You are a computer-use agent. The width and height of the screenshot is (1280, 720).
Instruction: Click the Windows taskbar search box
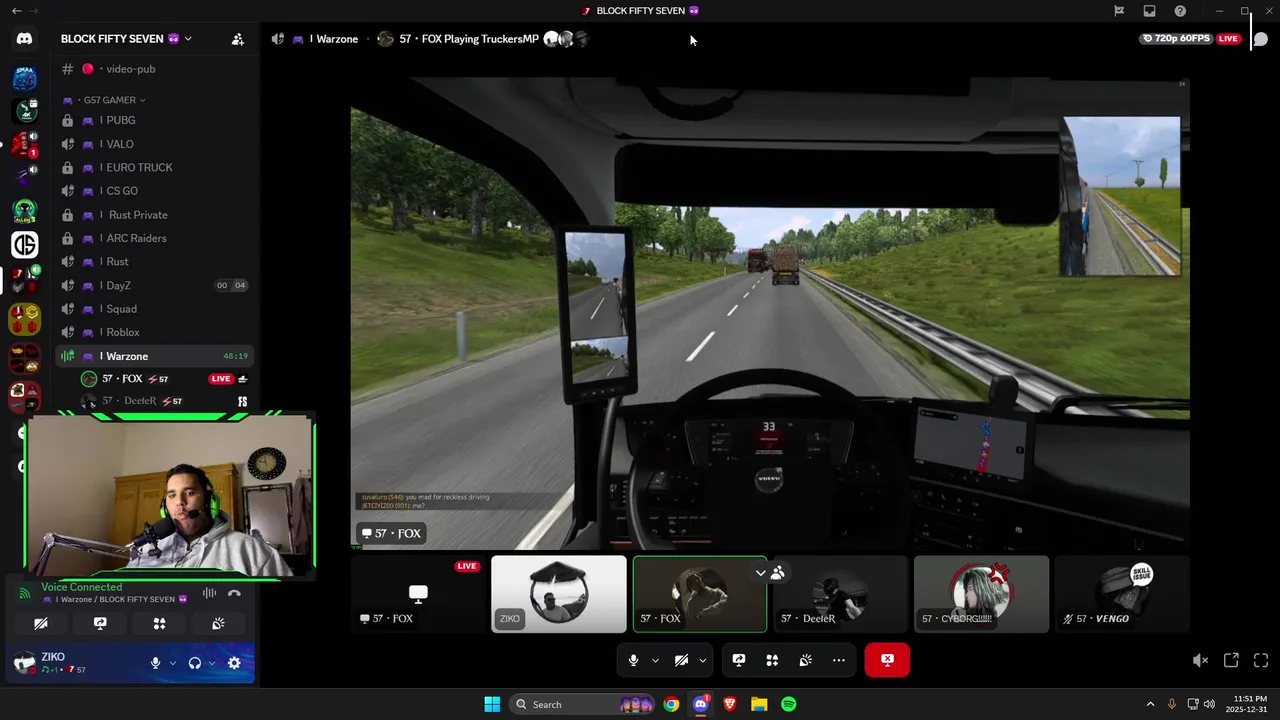582,704
